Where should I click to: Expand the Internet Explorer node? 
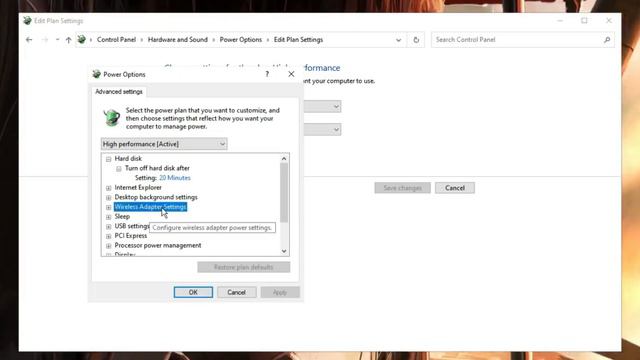(x=109, y=188)
